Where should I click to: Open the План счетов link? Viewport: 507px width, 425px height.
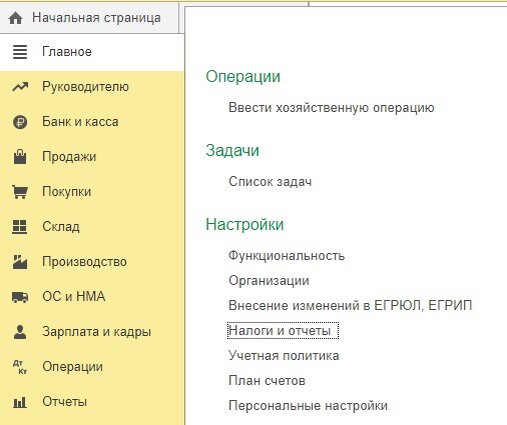pos(267,380)
